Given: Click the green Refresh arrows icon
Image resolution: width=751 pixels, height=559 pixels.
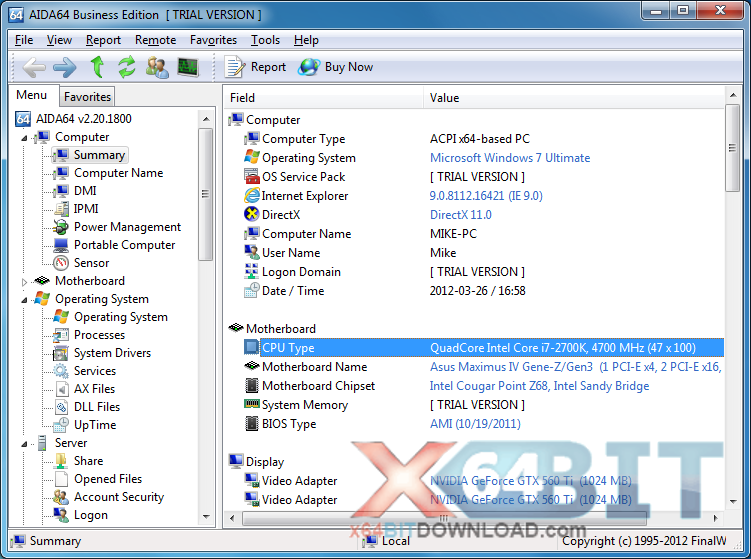Looking at the screenshot, I should 127,67.
